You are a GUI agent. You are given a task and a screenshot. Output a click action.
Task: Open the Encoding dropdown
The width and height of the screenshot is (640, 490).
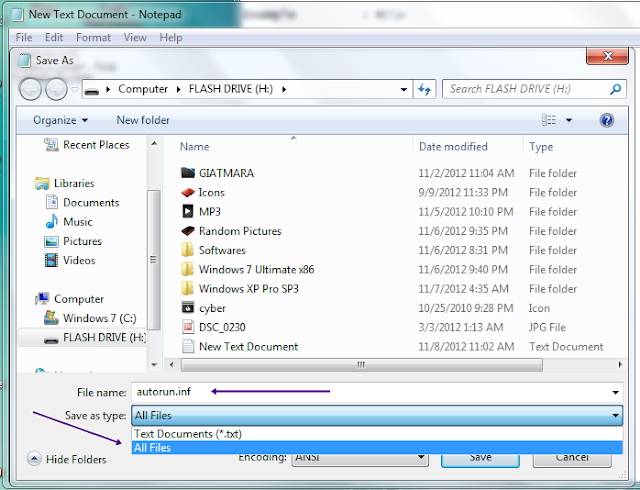360,458
